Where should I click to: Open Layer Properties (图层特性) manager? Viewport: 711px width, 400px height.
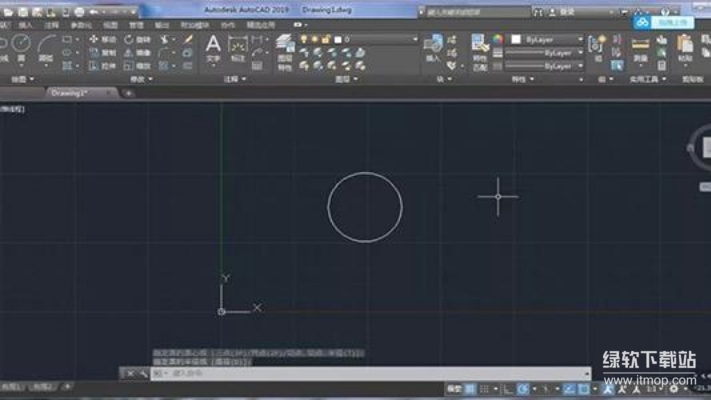285,54
